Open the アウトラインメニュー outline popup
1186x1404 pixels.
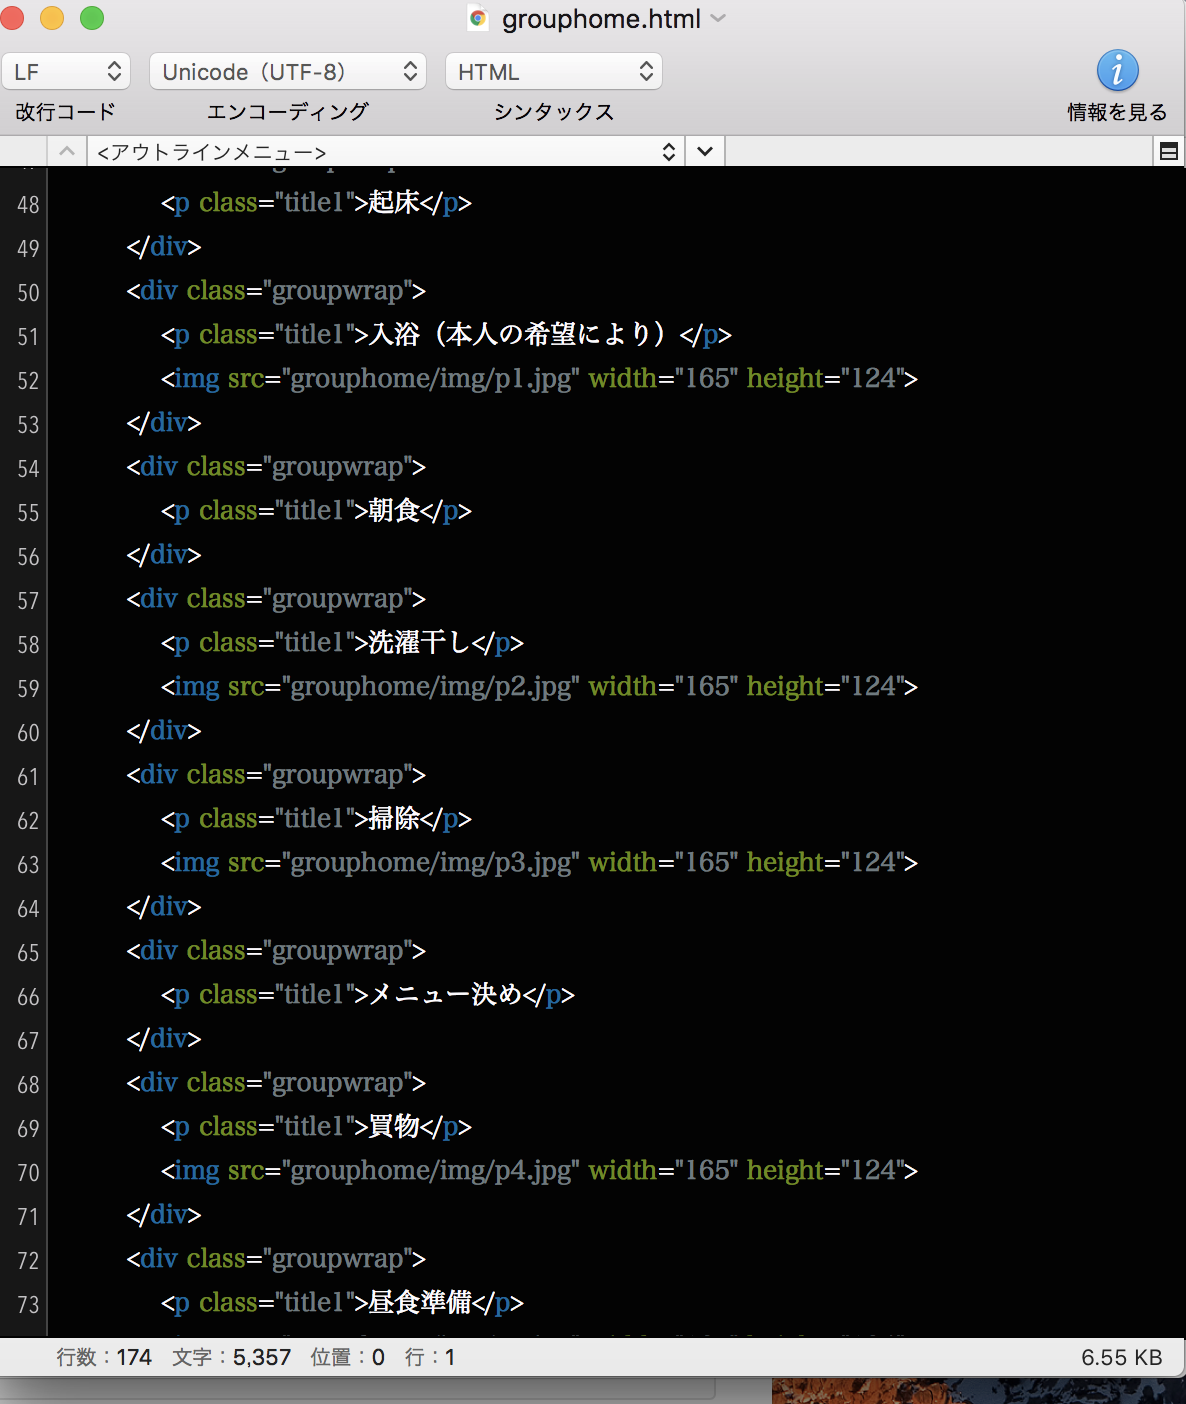click(386, 152)
